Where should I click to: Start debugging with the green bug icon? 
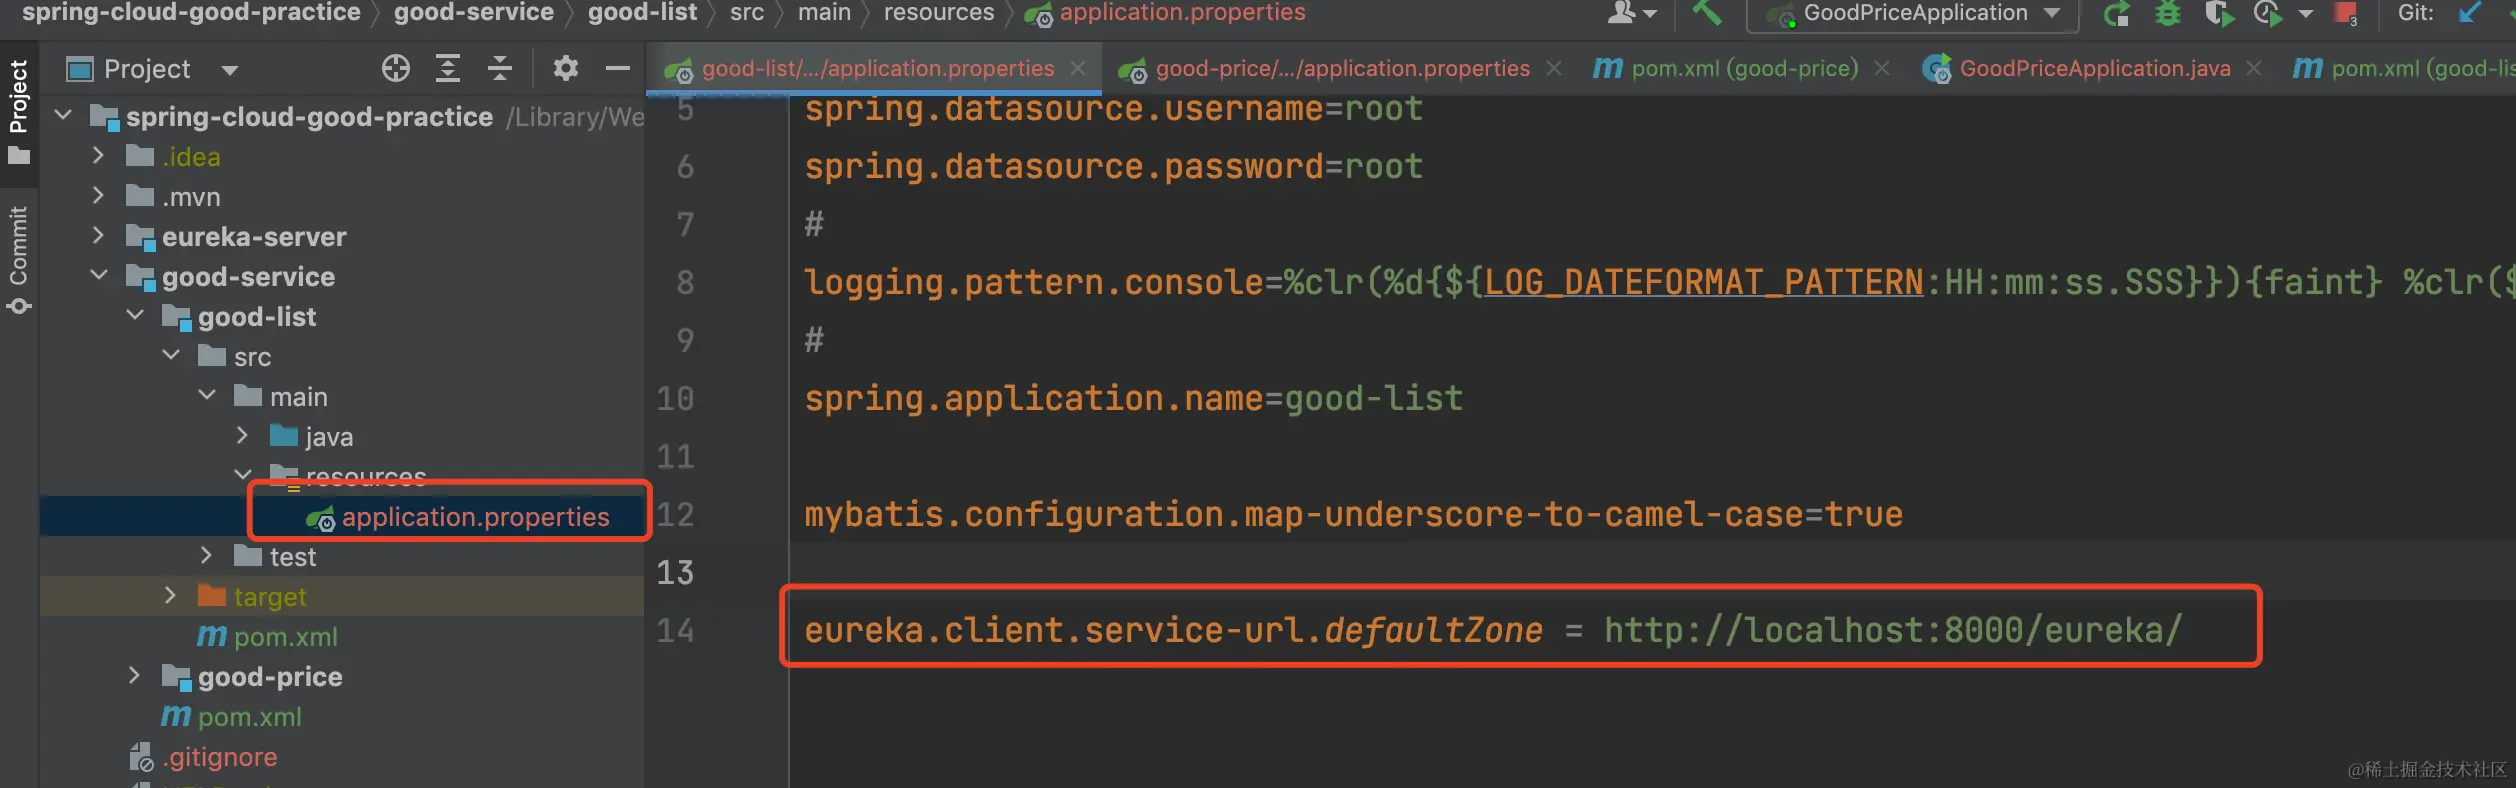tap(2167, 14)
